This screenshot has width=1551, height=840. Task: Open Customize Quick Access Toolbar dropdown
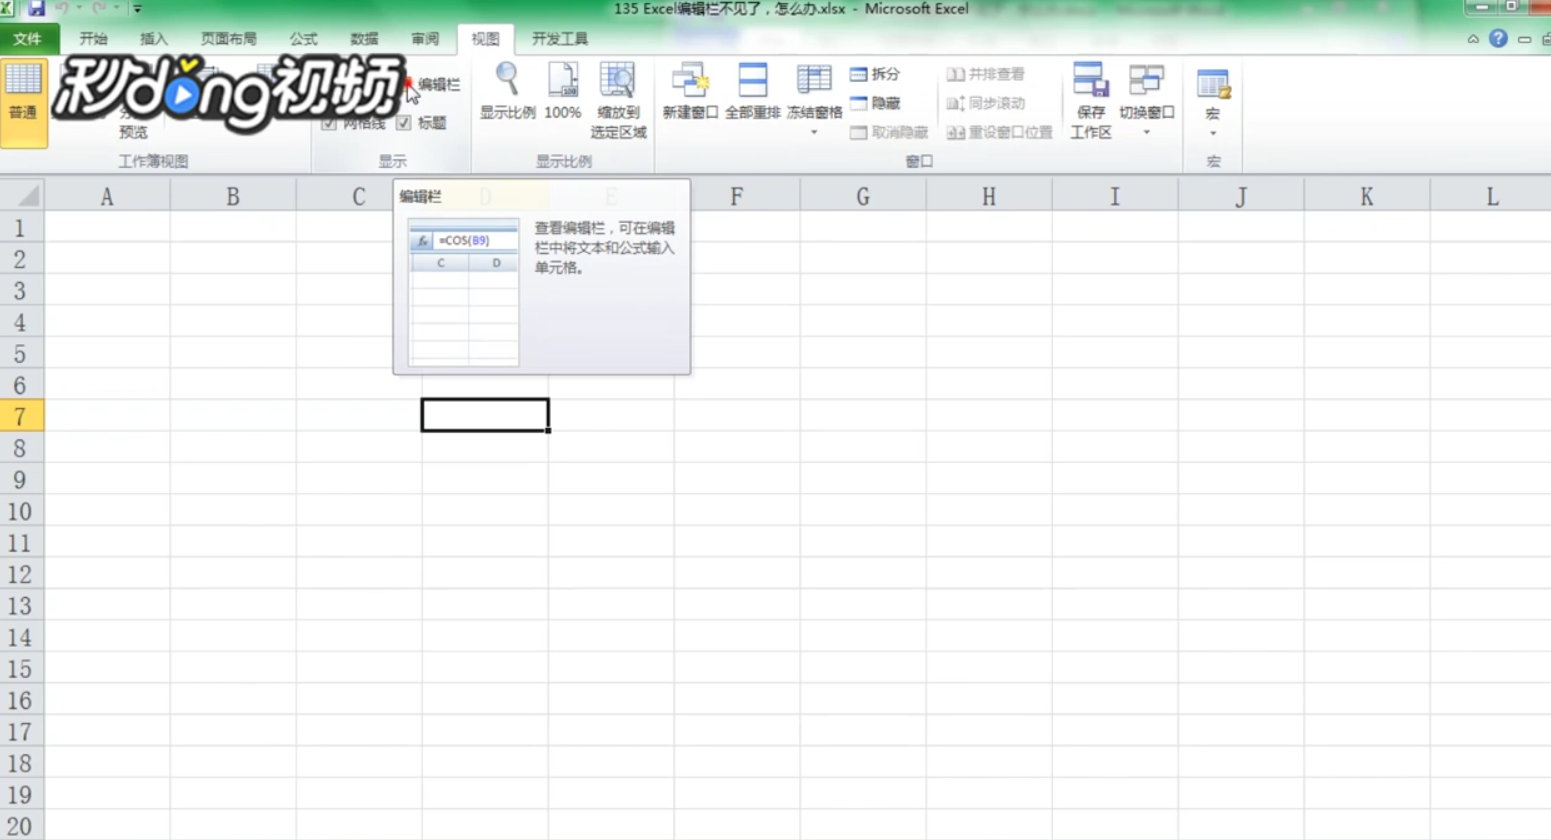pyautogui.click(x=137, y=8)
